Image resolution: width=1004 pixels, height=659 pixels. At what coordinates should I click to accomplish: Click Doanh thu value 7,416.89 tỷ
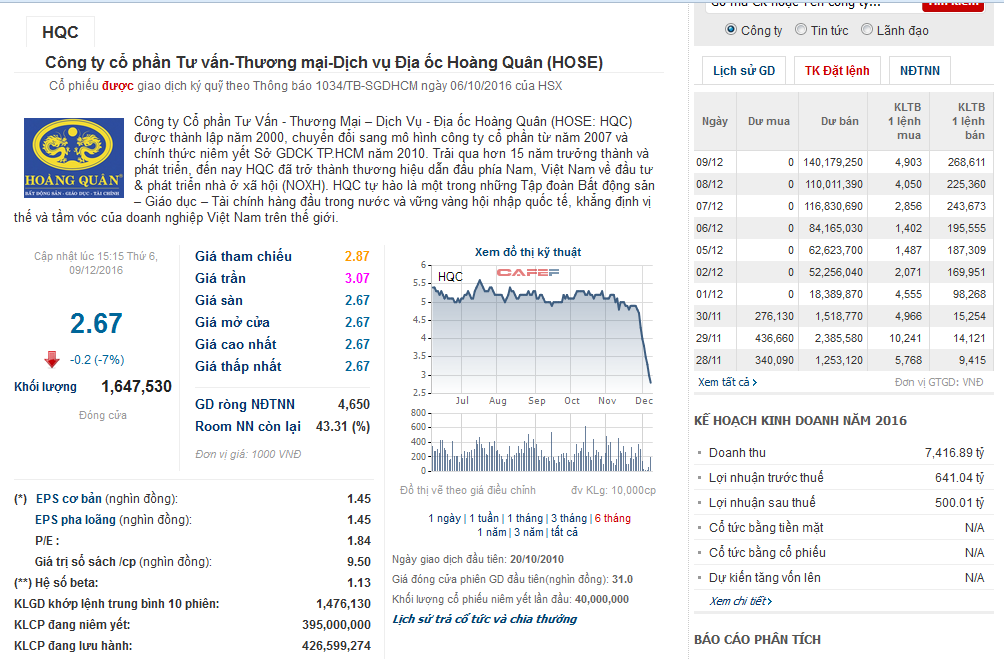[954, 453]
